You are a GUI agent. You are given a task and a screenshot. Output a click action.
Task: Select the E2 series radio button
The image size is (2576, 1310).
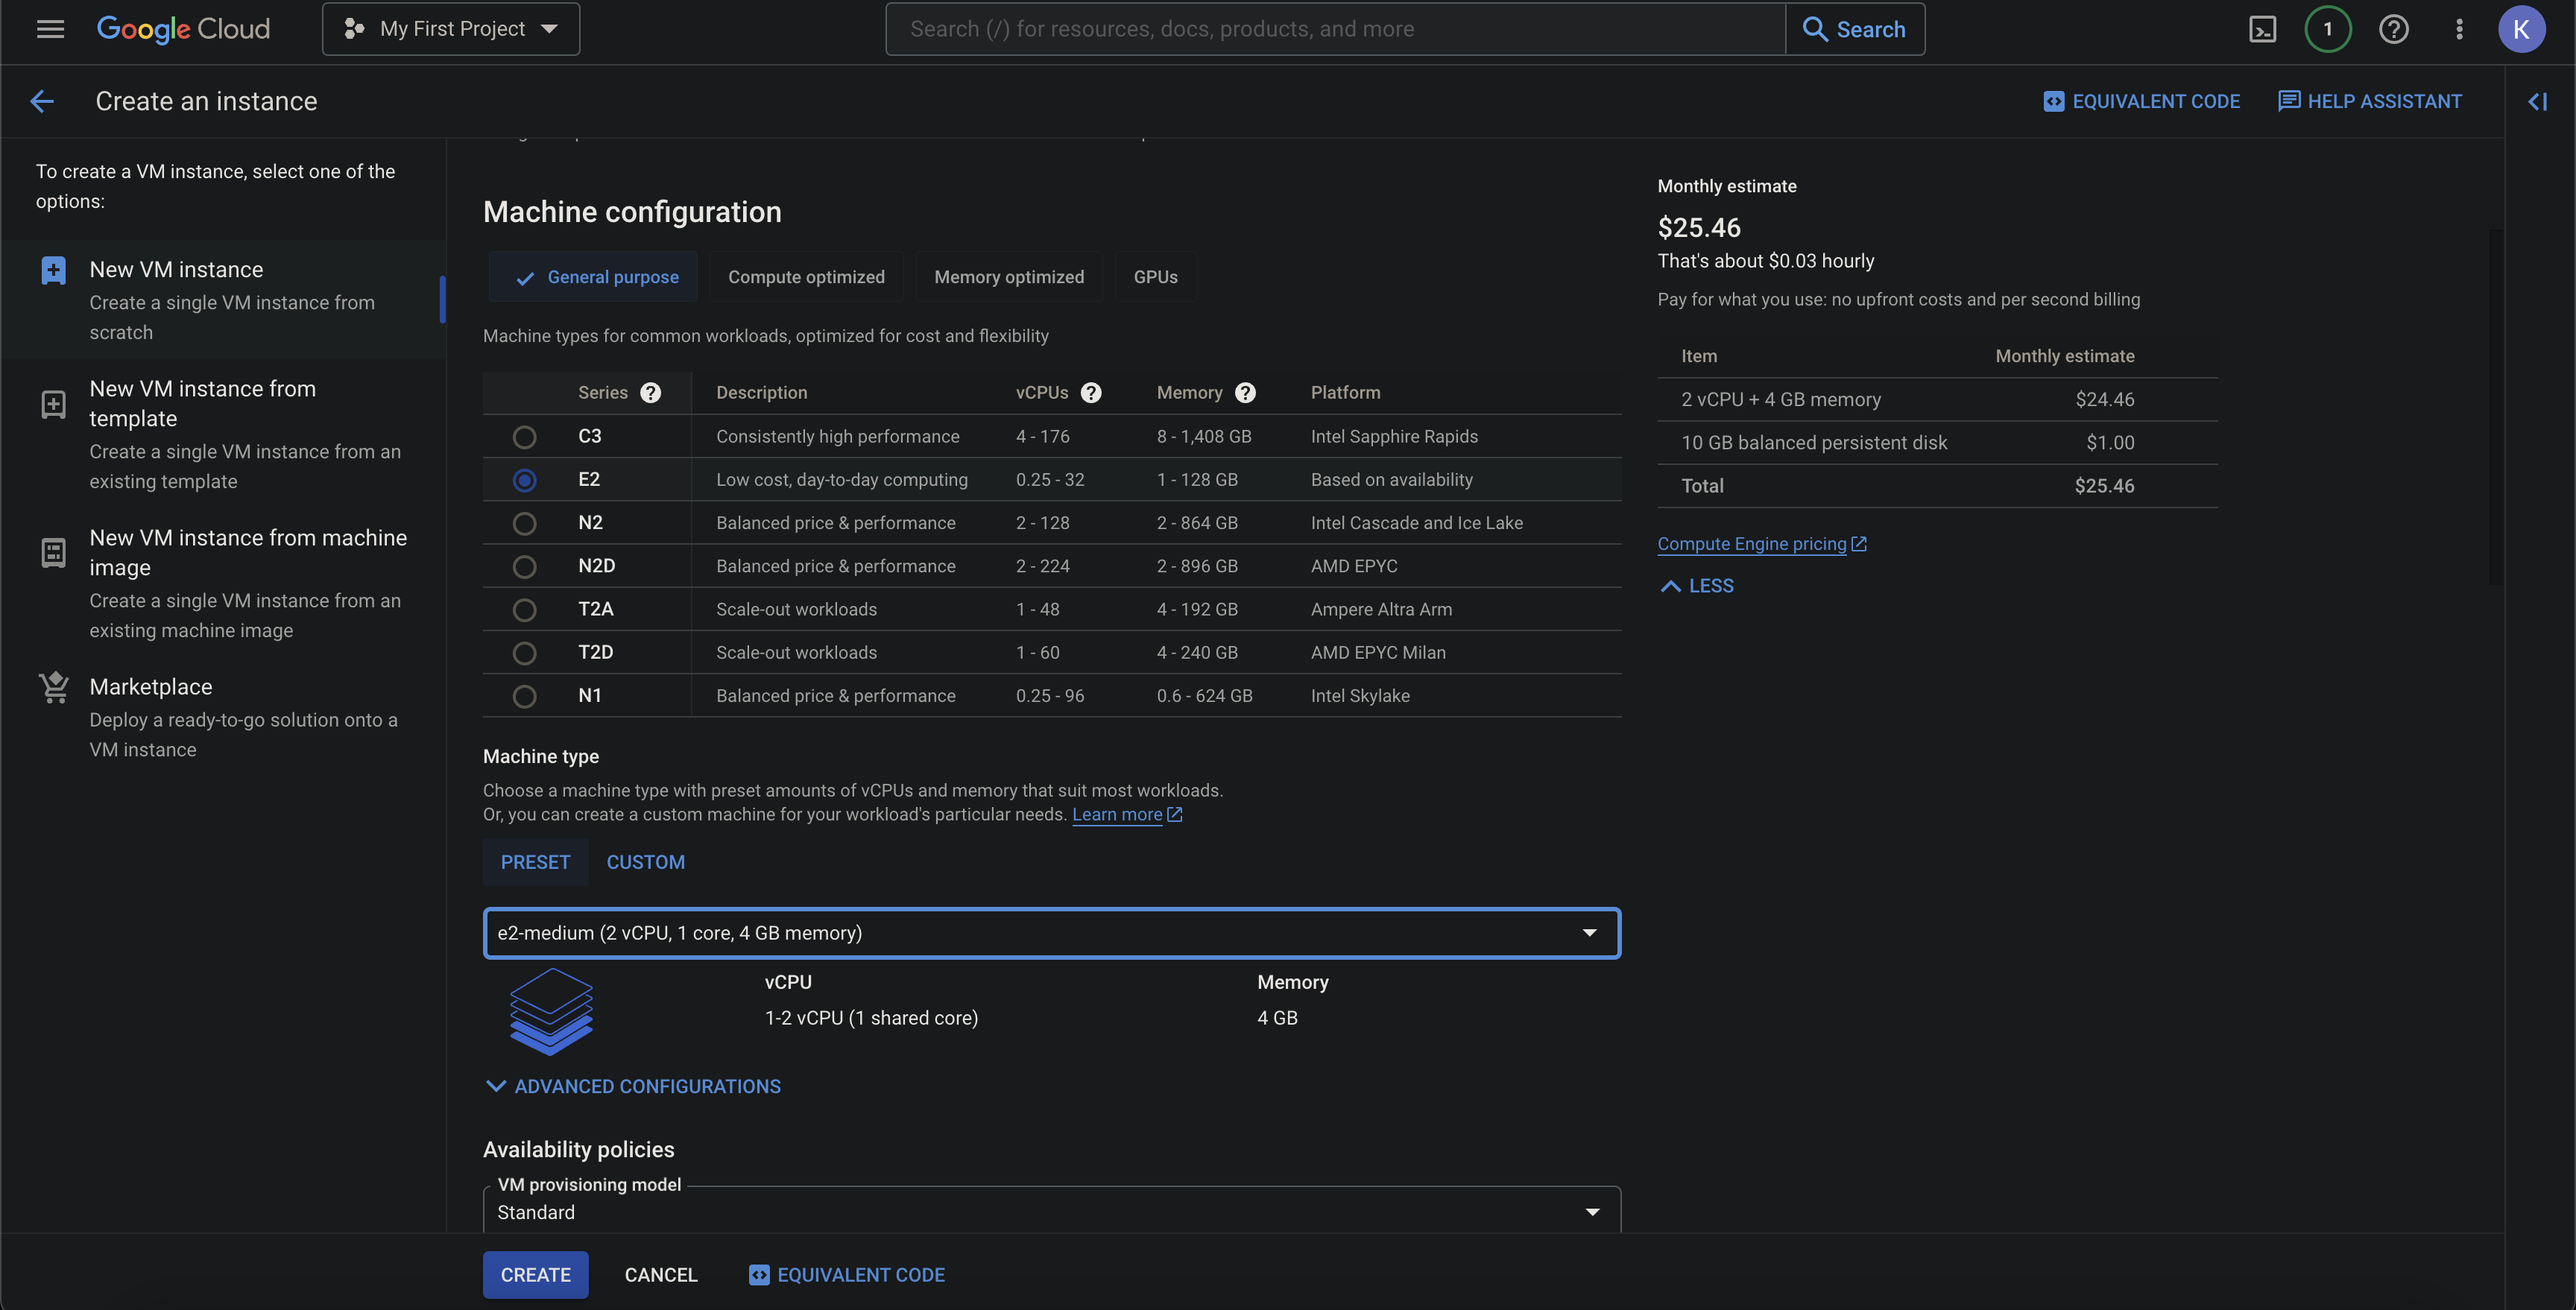(x=524, y=480)
